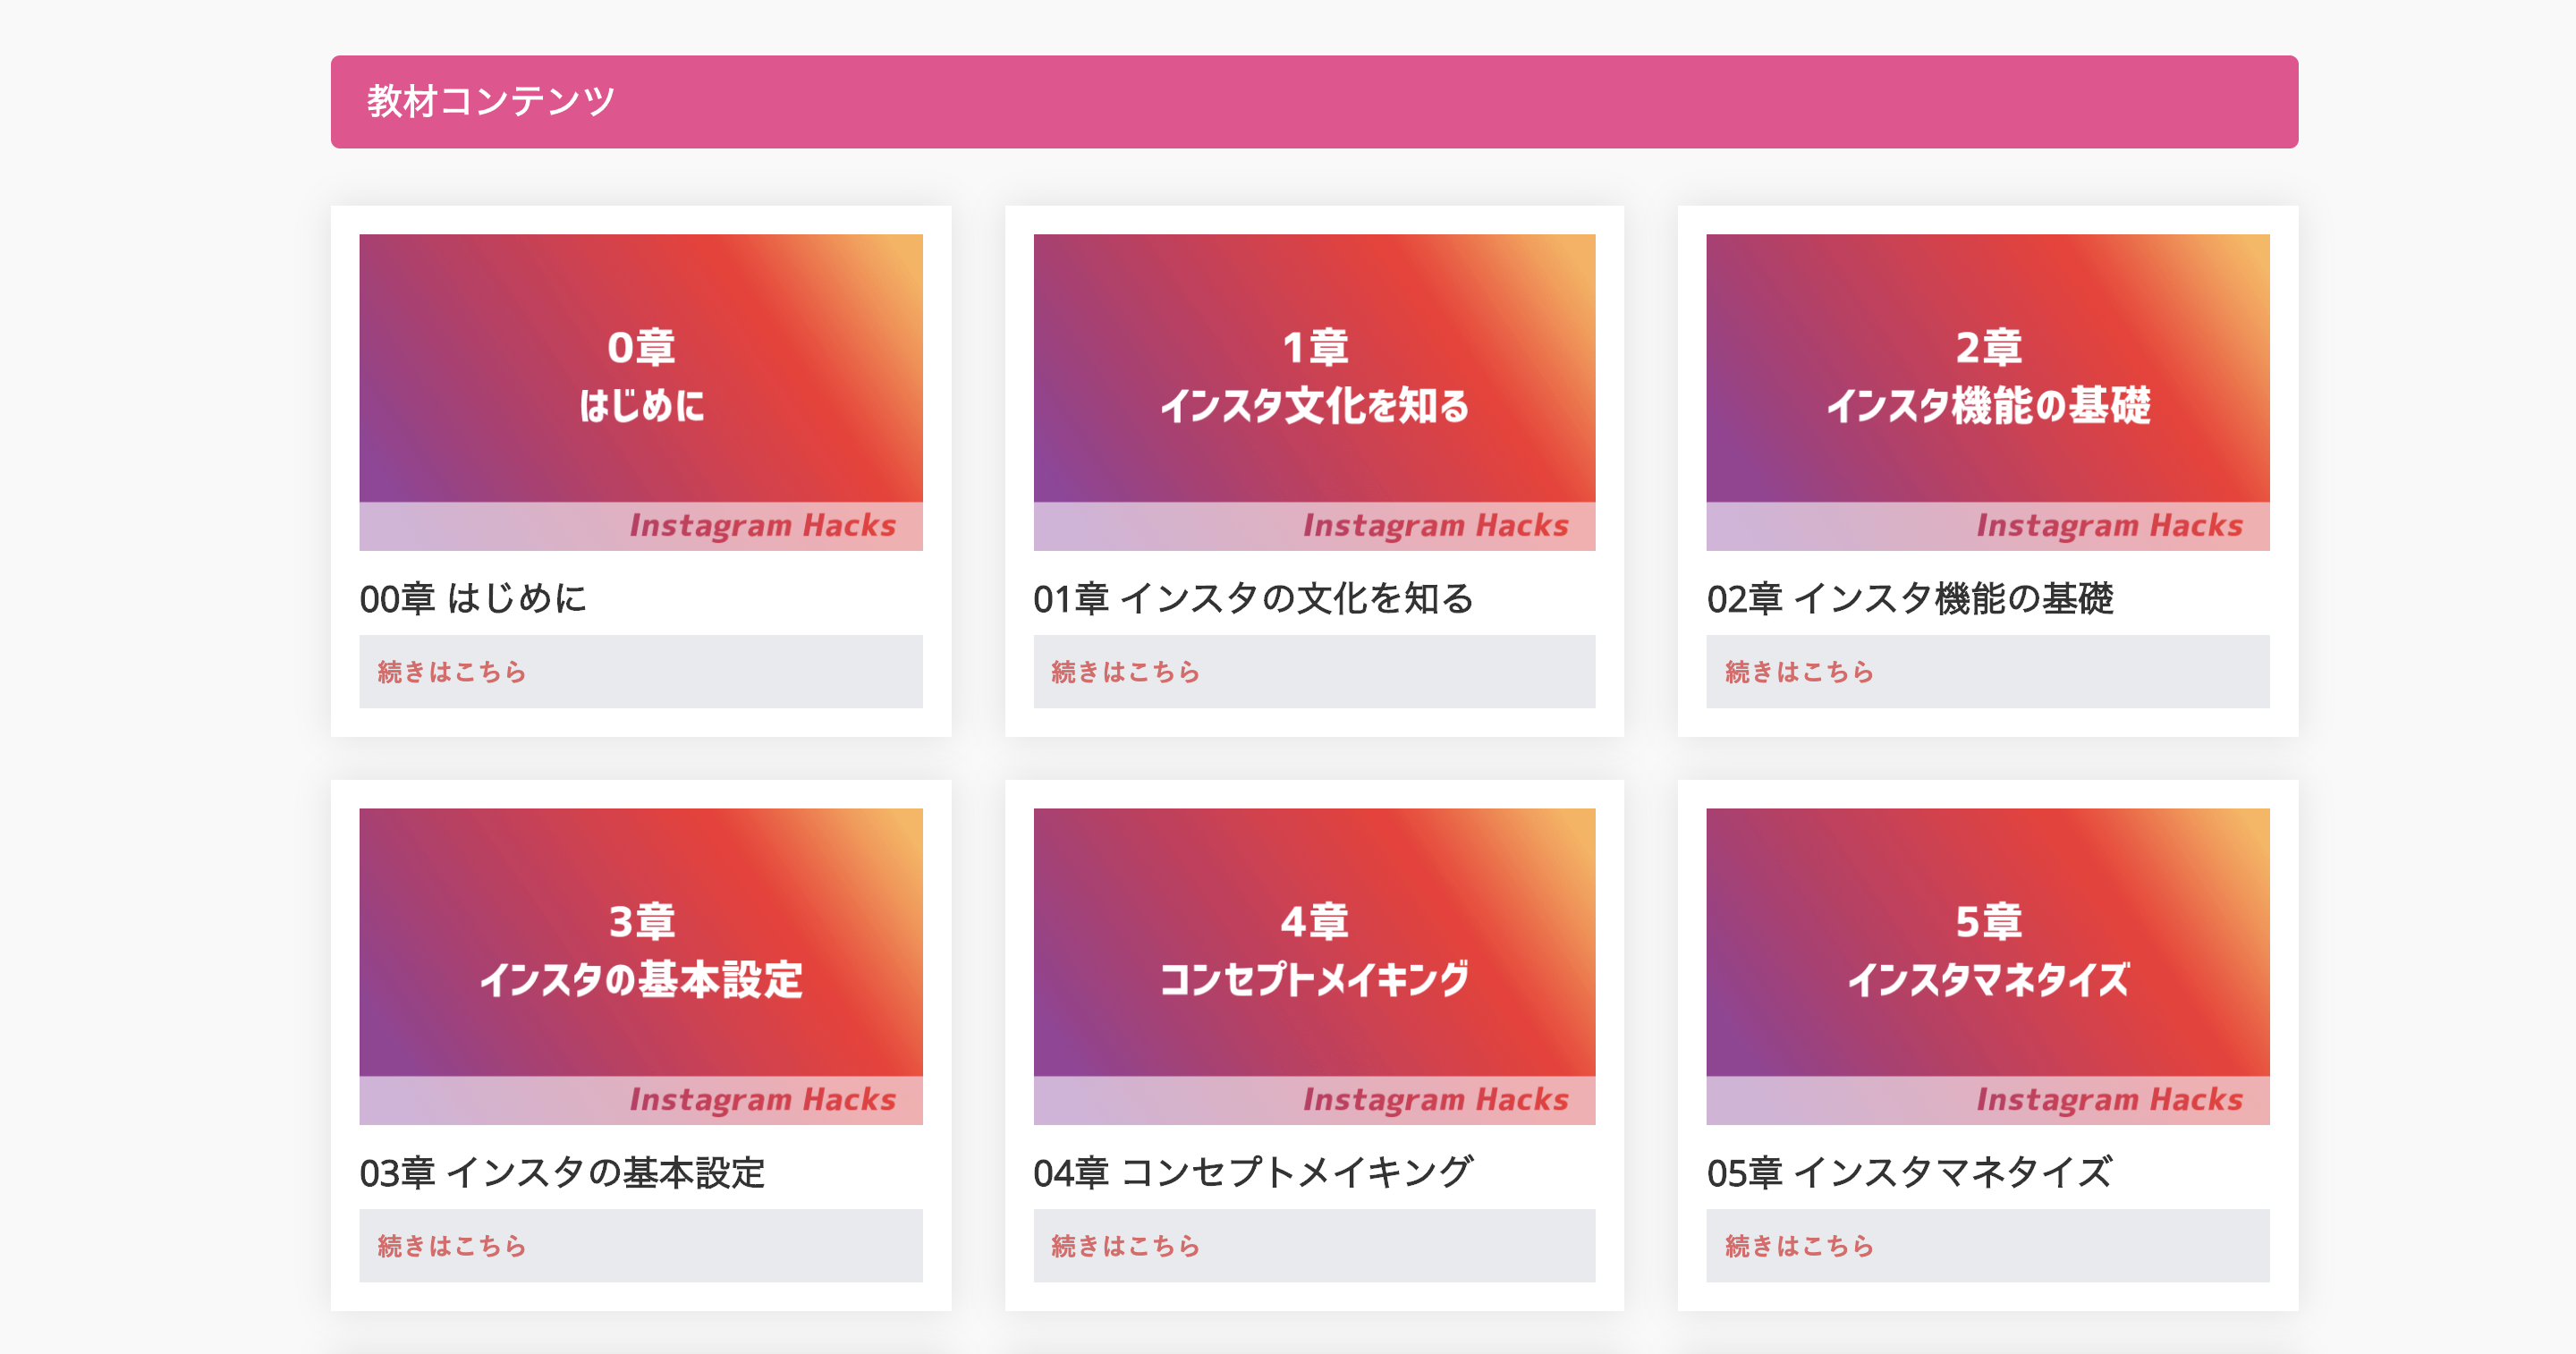Click Instagram Hacks label on 0章 image
The image size is (2576, 1354).
[762, 526]
